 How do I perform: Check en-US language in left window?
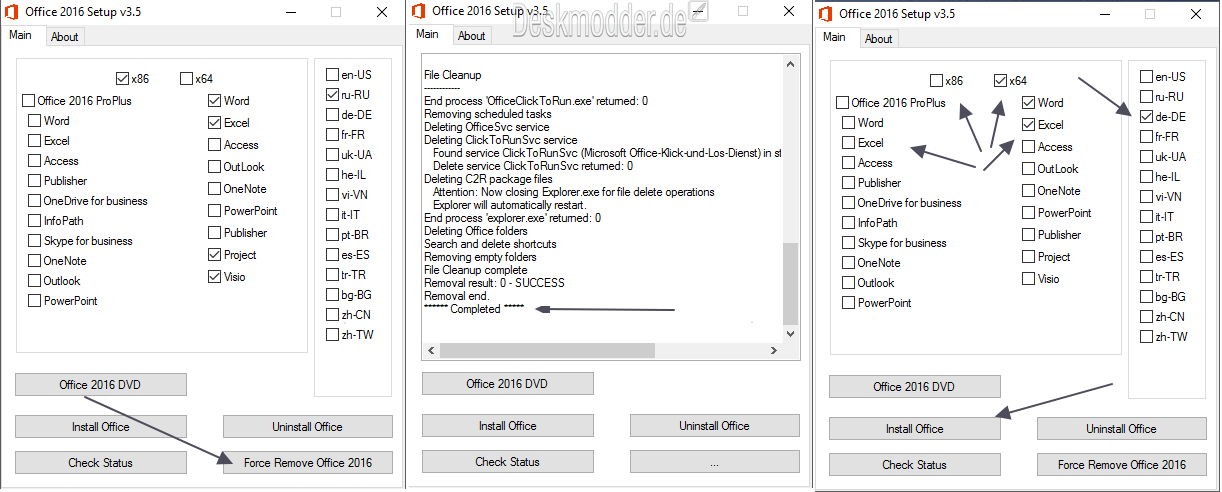click(x=332, y=75)
